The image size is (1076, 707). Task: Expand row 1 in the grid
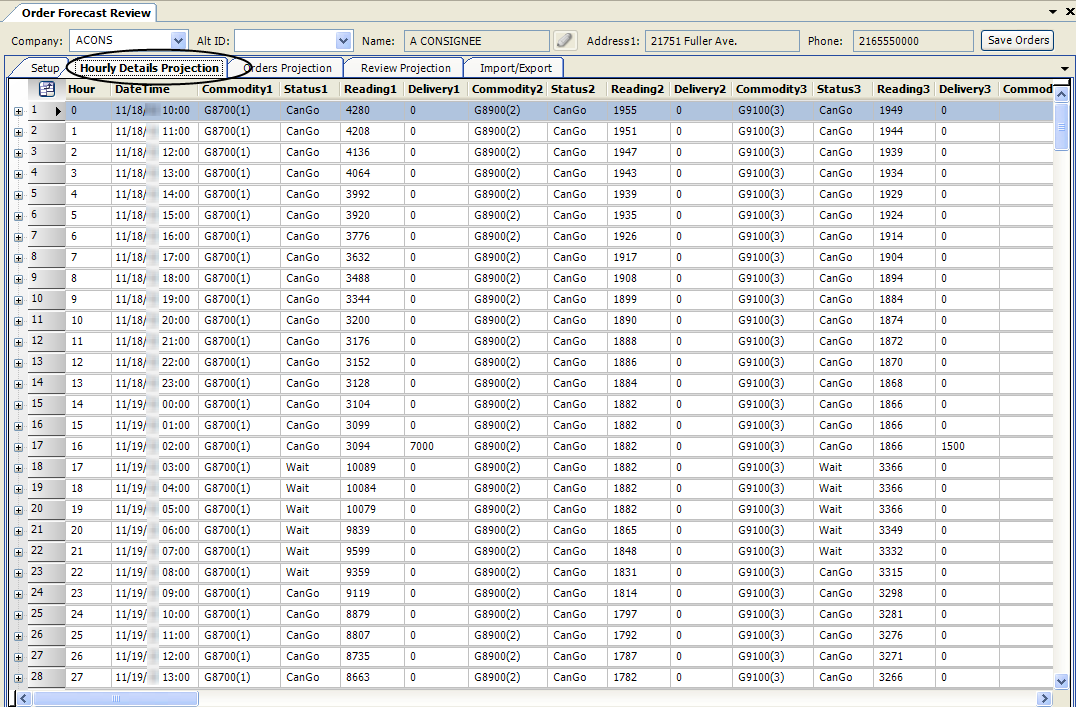click(x=18, y=111)
